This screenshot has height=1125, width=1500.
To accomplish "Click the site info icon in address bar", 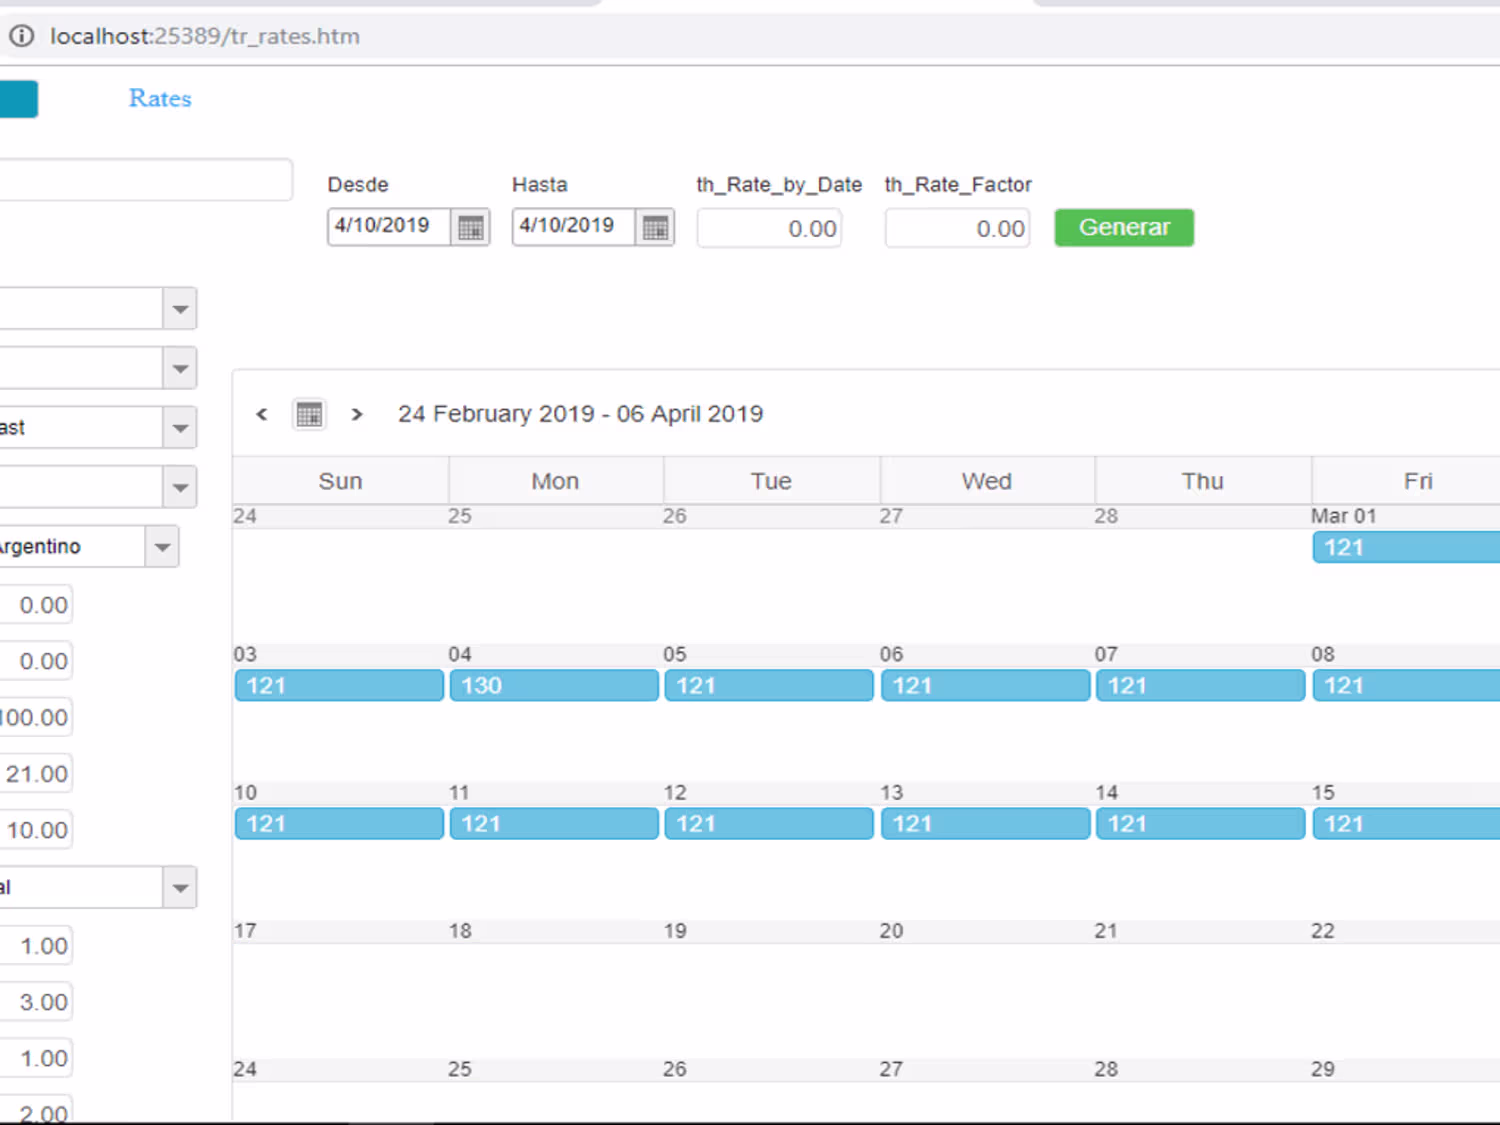I will coord(21,36).
